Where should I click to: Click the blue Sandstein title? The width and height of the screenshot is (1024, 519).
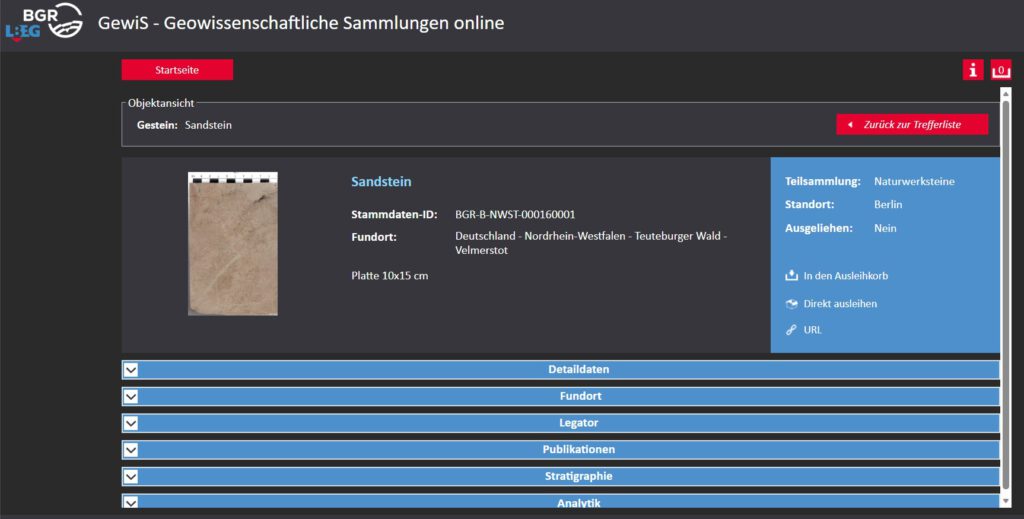coord(381,182)
